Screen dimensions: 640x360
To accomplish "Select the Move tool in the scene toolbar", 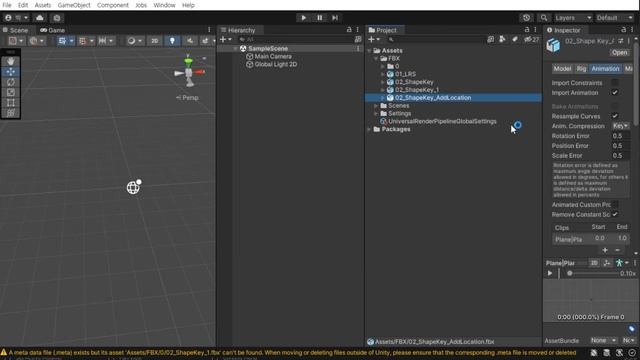I will click(11, 72).
